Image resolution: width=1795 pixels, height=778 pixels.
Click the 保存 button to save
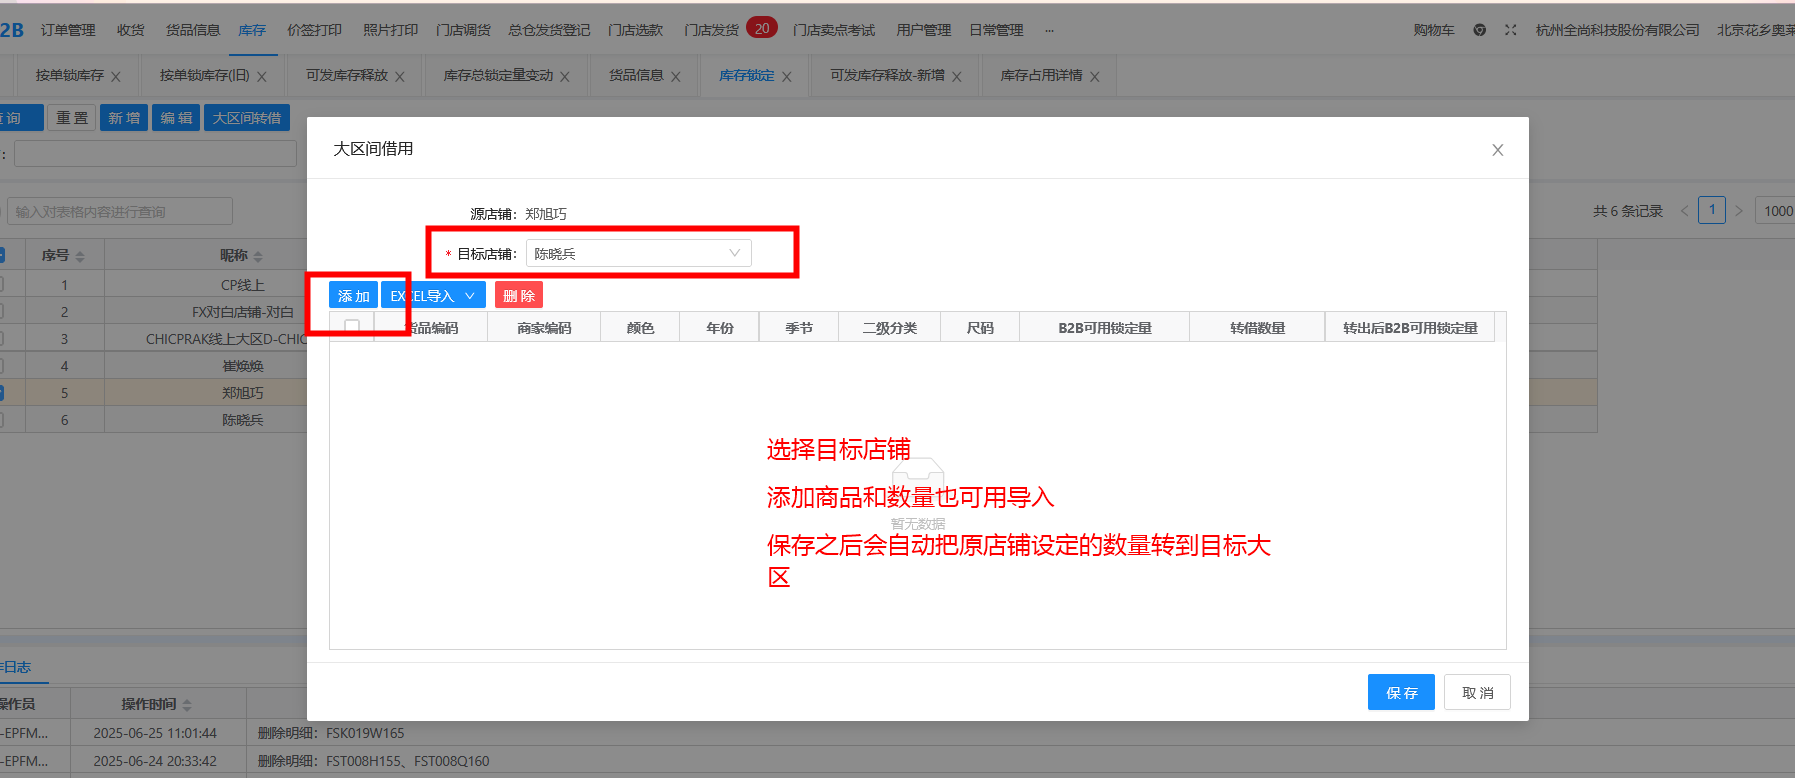pyautogui.click(x=1400, y=692)
